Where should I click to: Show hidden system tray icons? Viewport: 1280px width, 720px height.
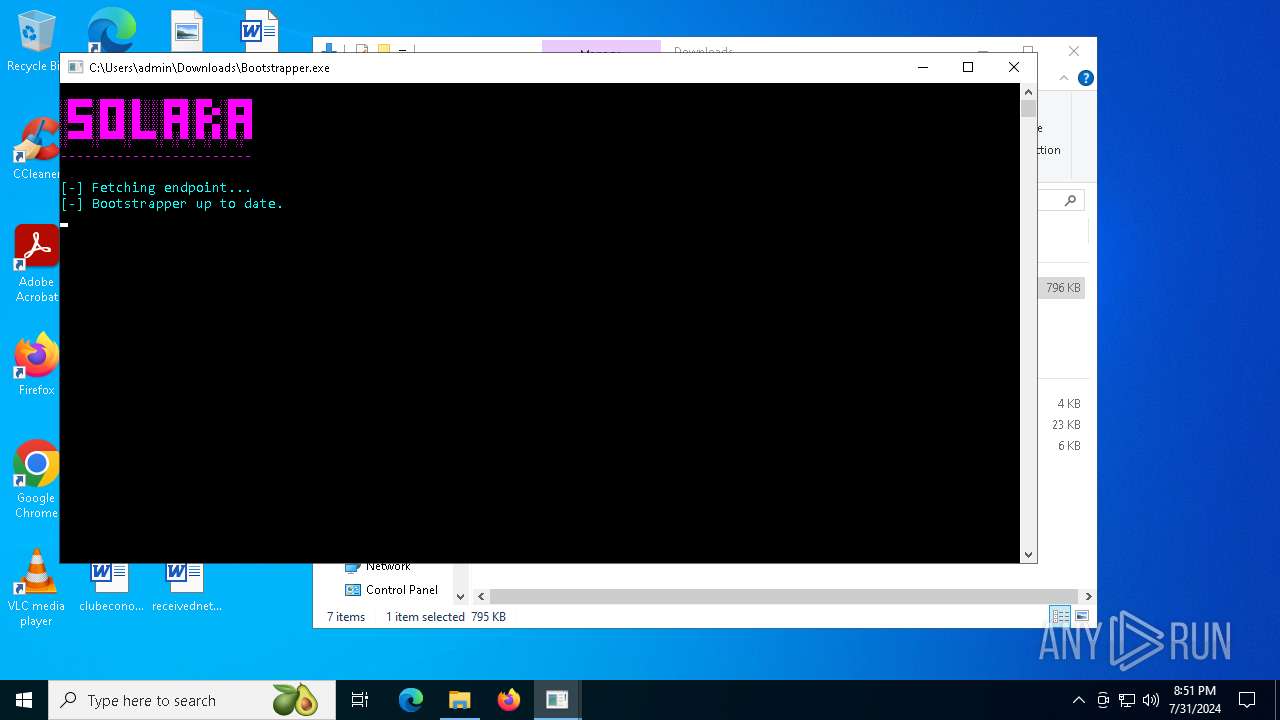point(1078,700)
